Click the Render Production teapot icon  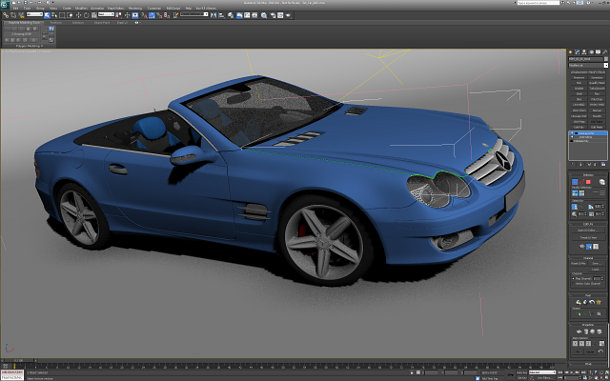(x=288, y=15)
